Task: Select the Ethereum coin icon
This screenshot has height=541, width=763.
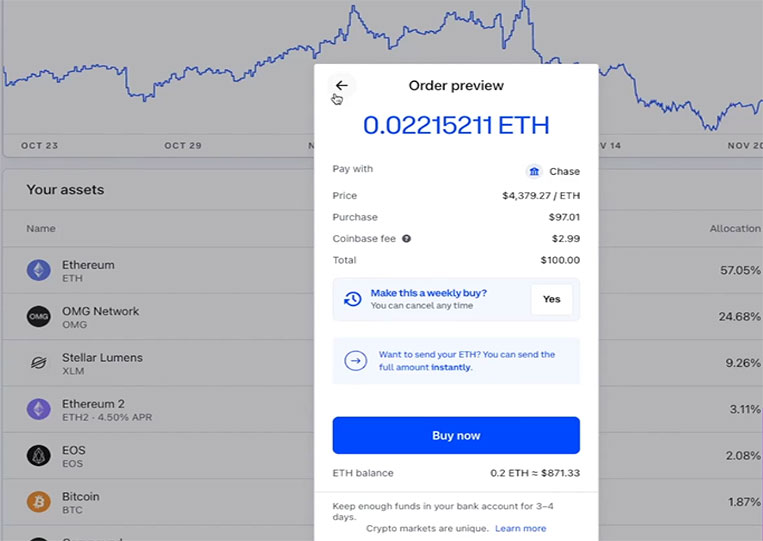Action: coord(39,270)
